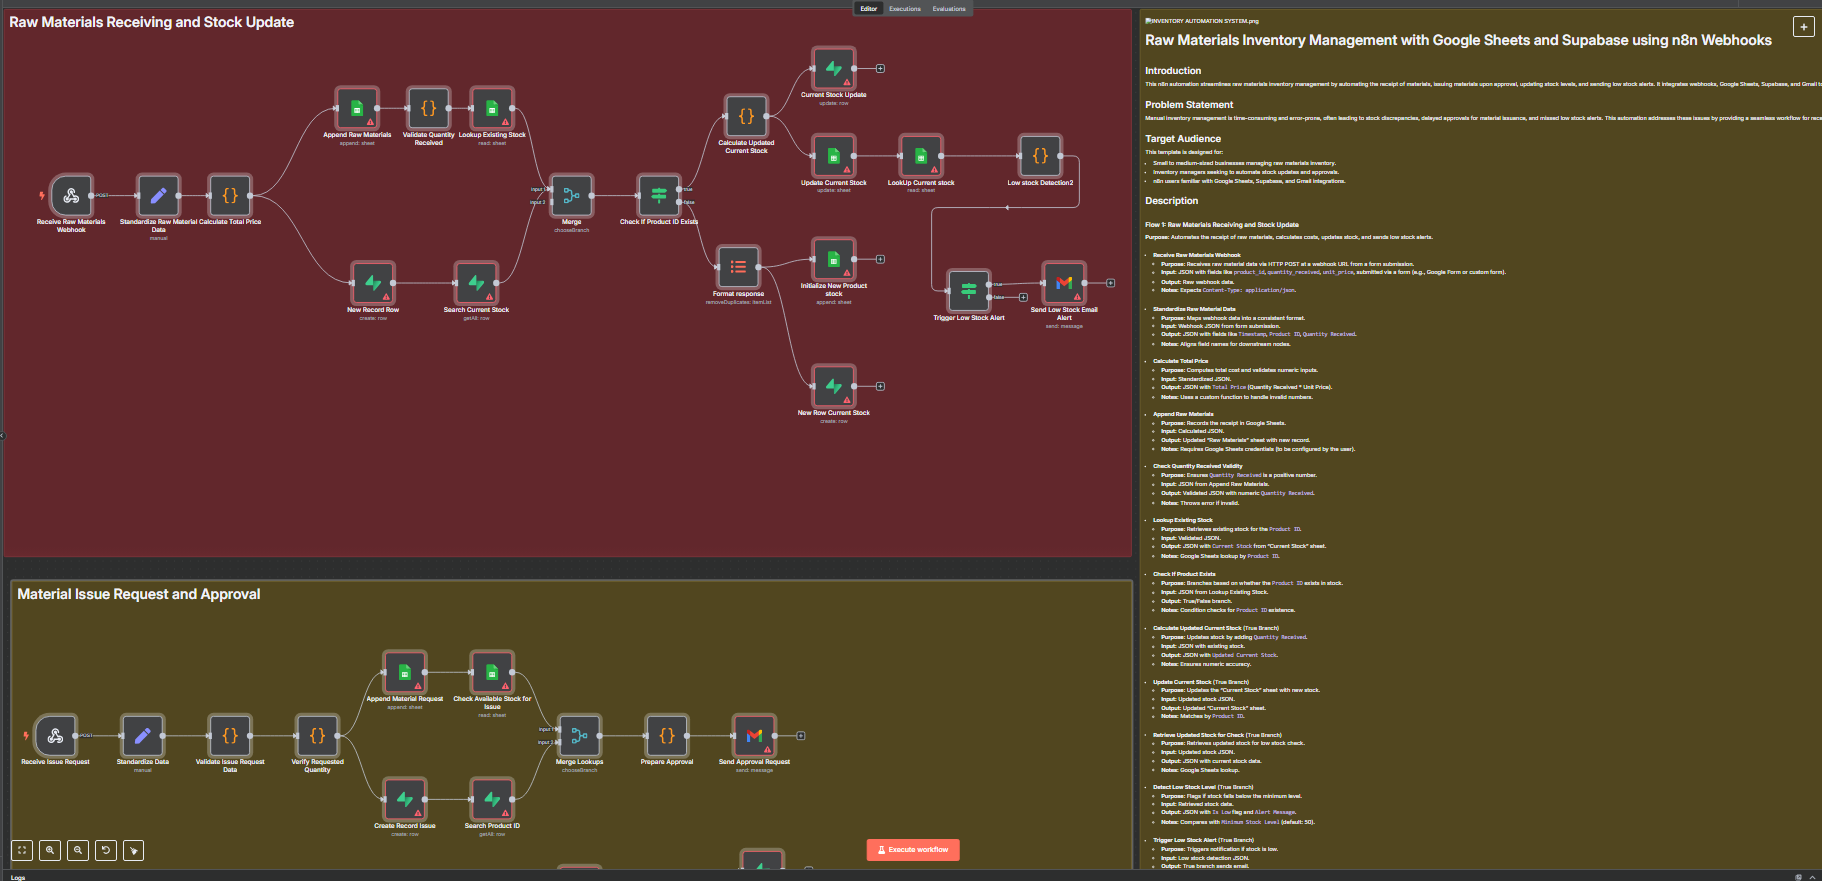Image resolution: width=1822 pixels, height=881 pixels.
Task: Select the Format response node
Action: coord(738,267)
